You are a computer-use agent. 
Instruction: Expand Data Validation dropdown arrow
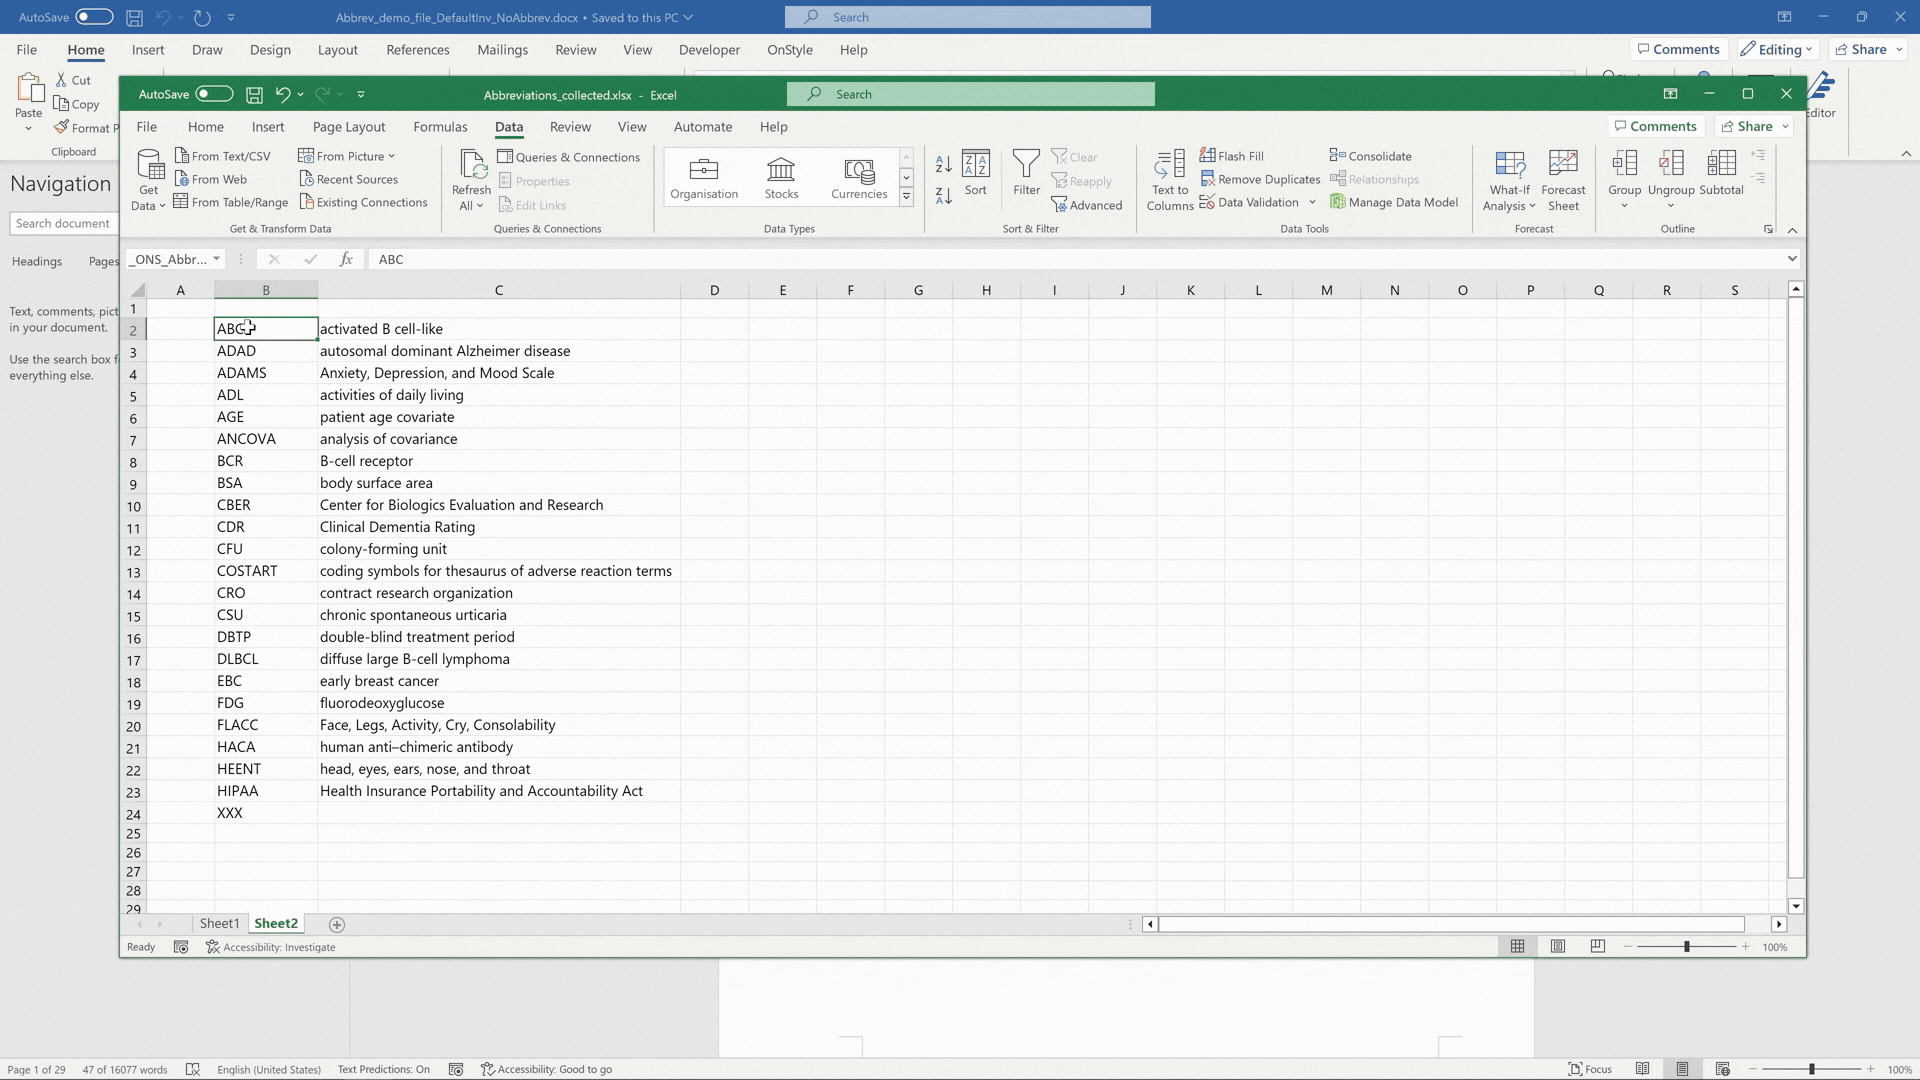[1312, 202]
